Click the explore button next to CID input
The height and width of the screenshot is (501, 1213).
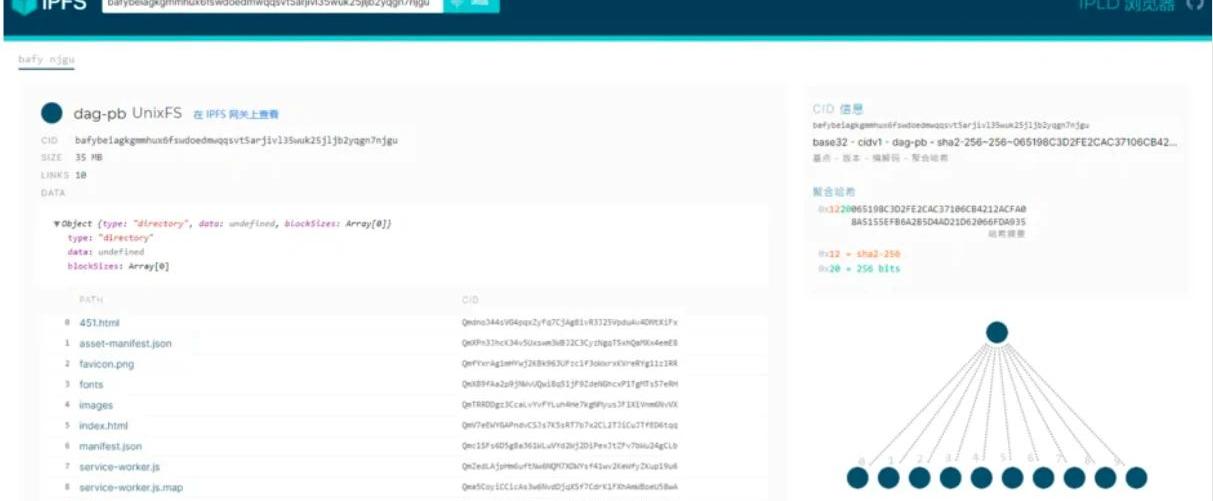pyautogui.click(x=471, y=5)
